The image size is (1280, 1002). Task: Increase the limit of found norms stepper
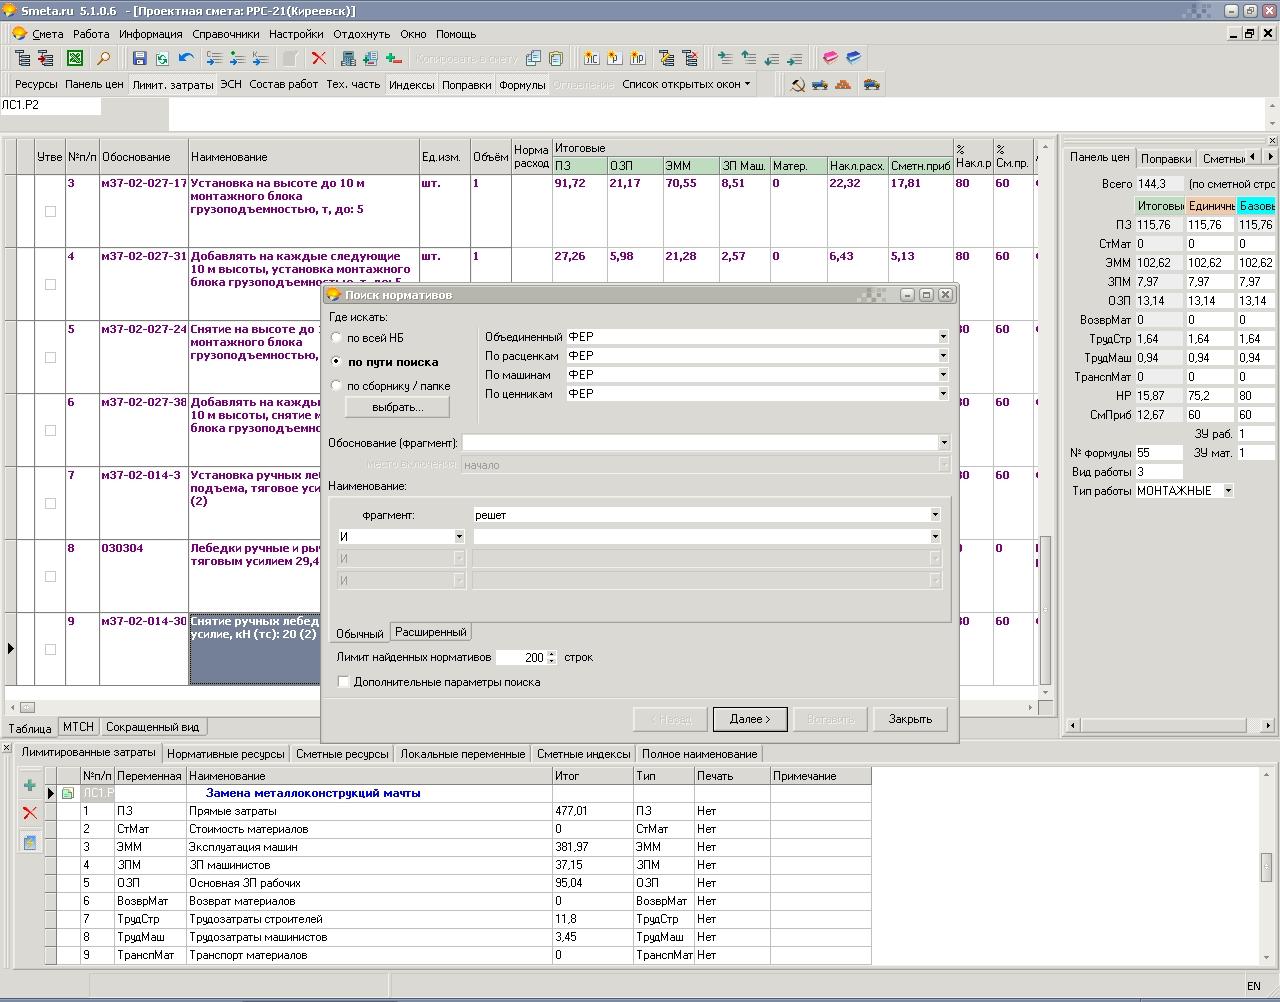[x=551, y=654]
